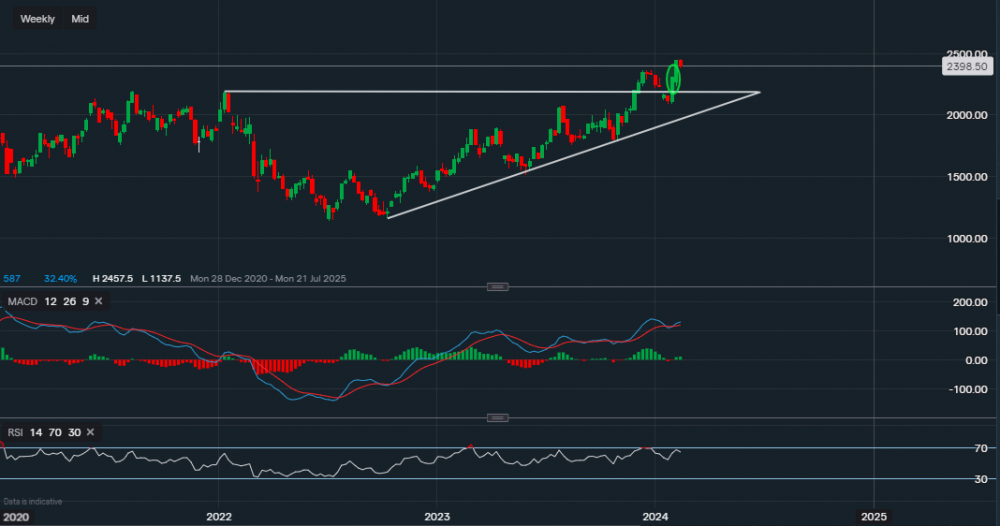Select the horizontal white resistance trendline

tap(450, 92)
